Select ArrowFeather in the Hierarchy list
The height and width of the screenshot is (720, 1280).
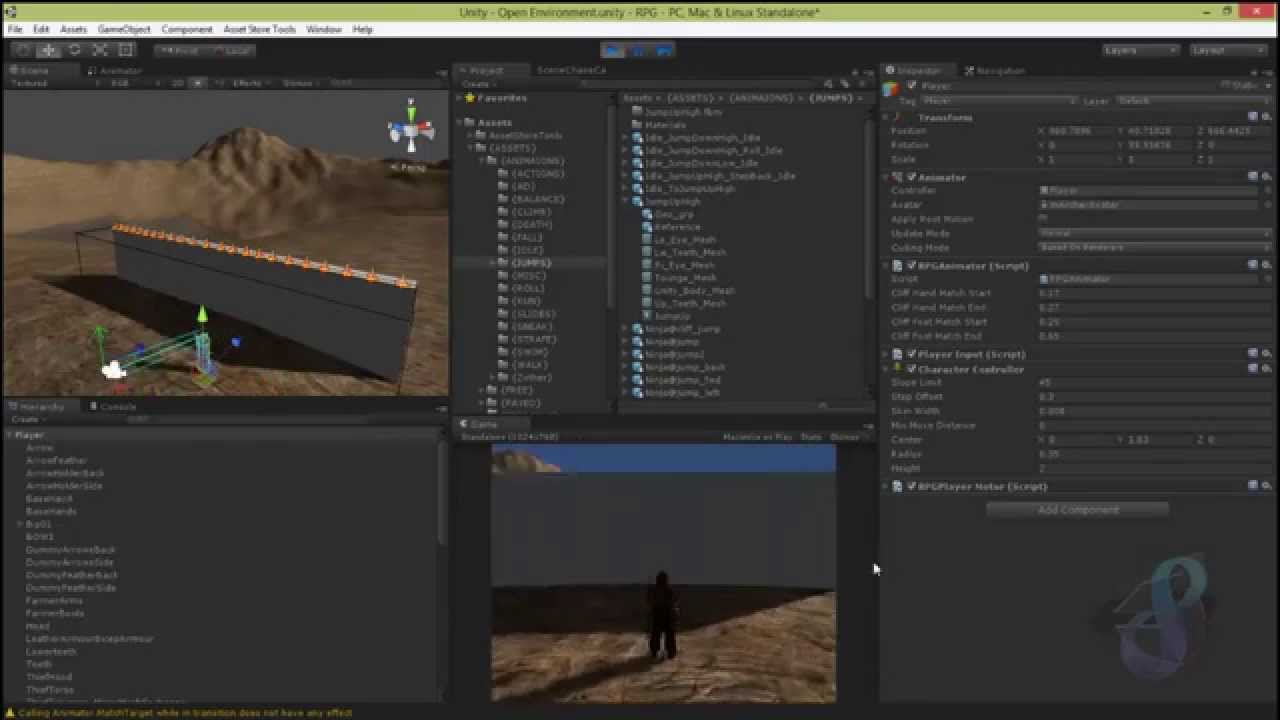coord(56,461)
